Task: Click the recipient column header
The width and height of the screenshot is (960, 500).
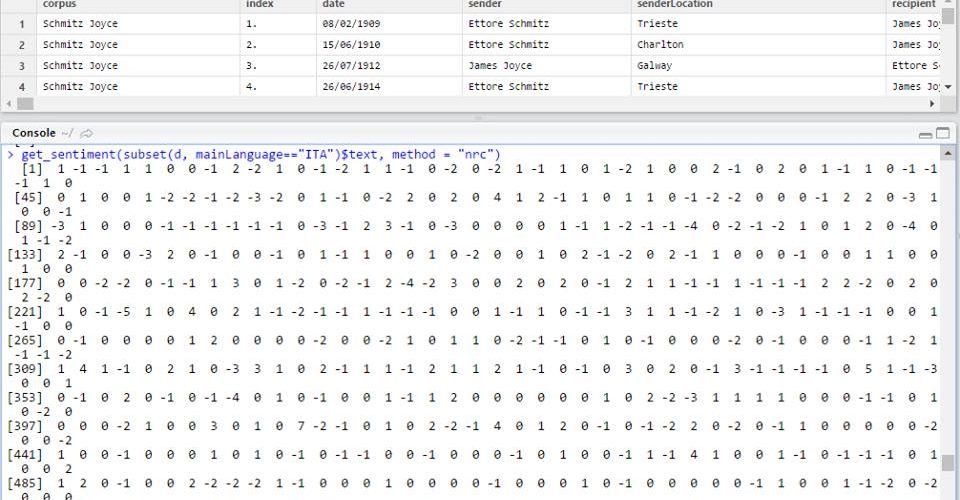Action: 913,5
